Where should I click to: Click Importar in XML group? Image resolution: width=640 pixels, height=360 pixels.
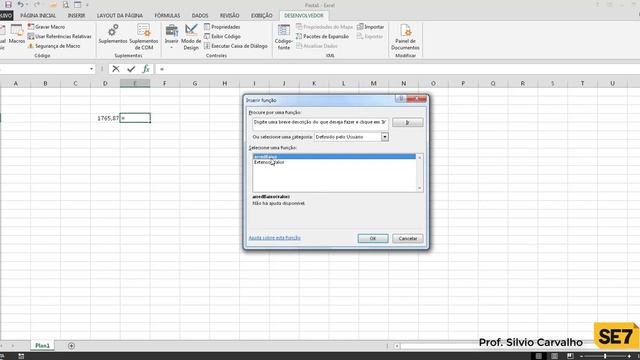pos(370,27)
